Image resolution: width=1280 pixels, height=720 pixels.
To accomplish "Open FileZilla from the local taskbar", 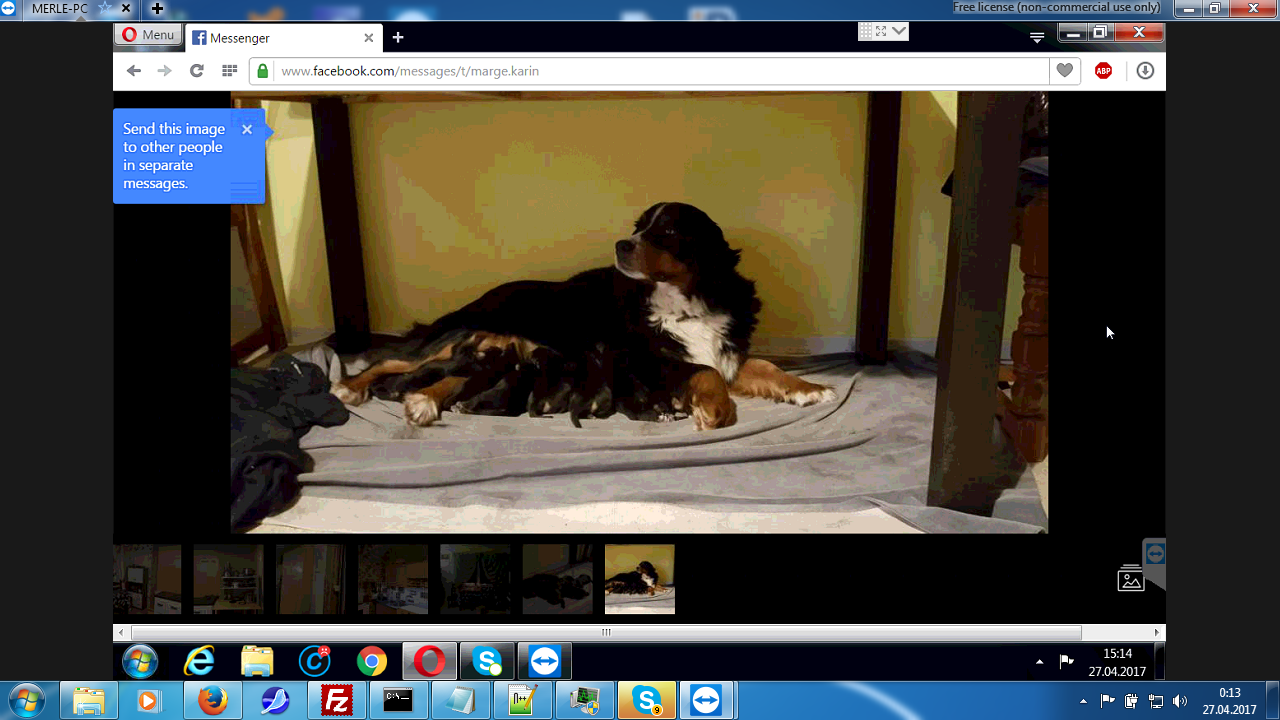I will [336, 701].
